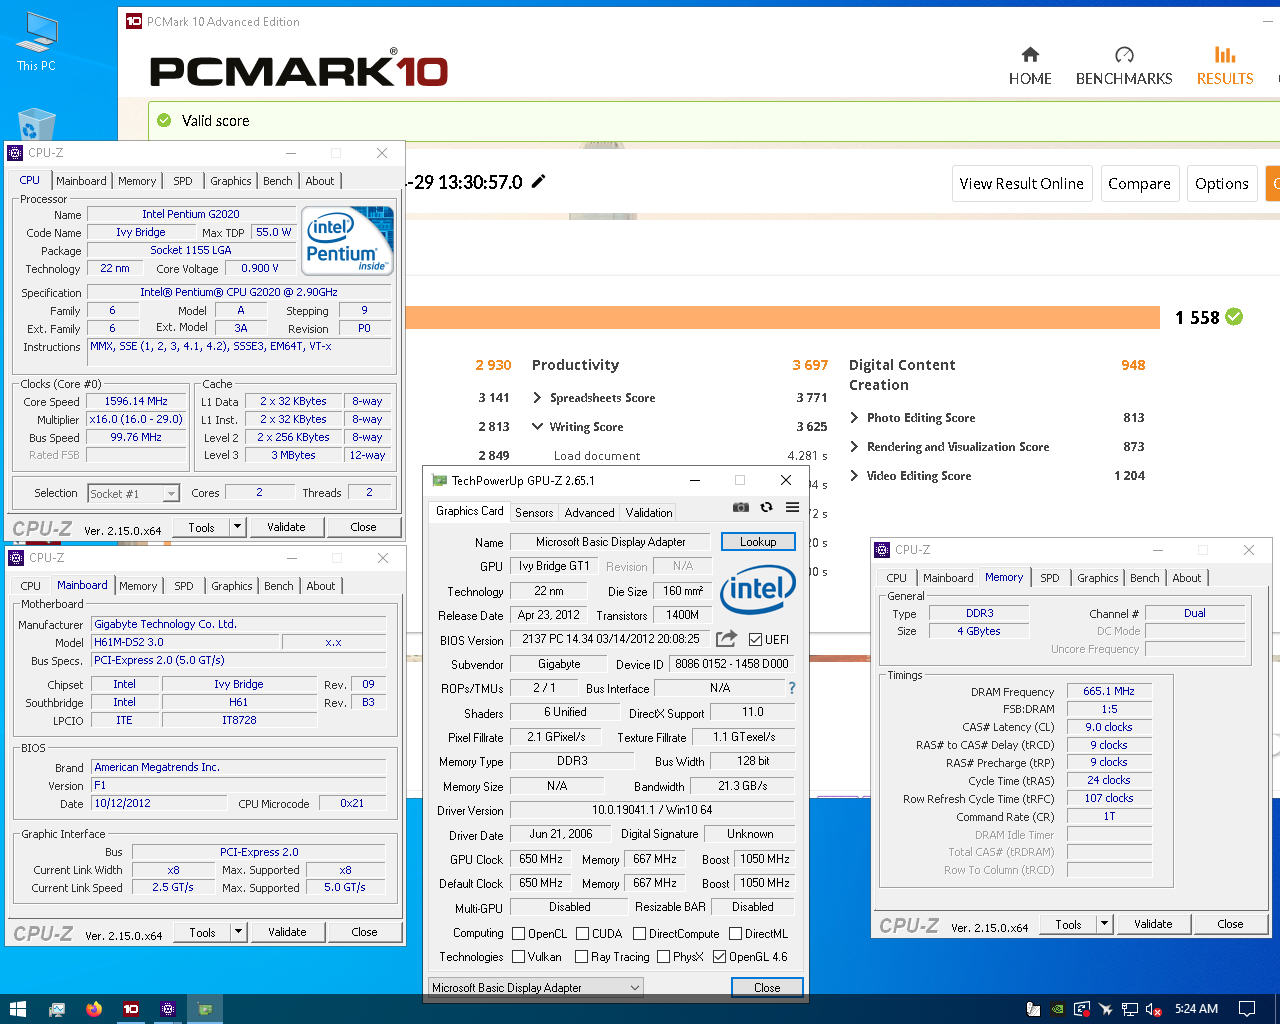Click the View Result Online button

[1021, 183]
